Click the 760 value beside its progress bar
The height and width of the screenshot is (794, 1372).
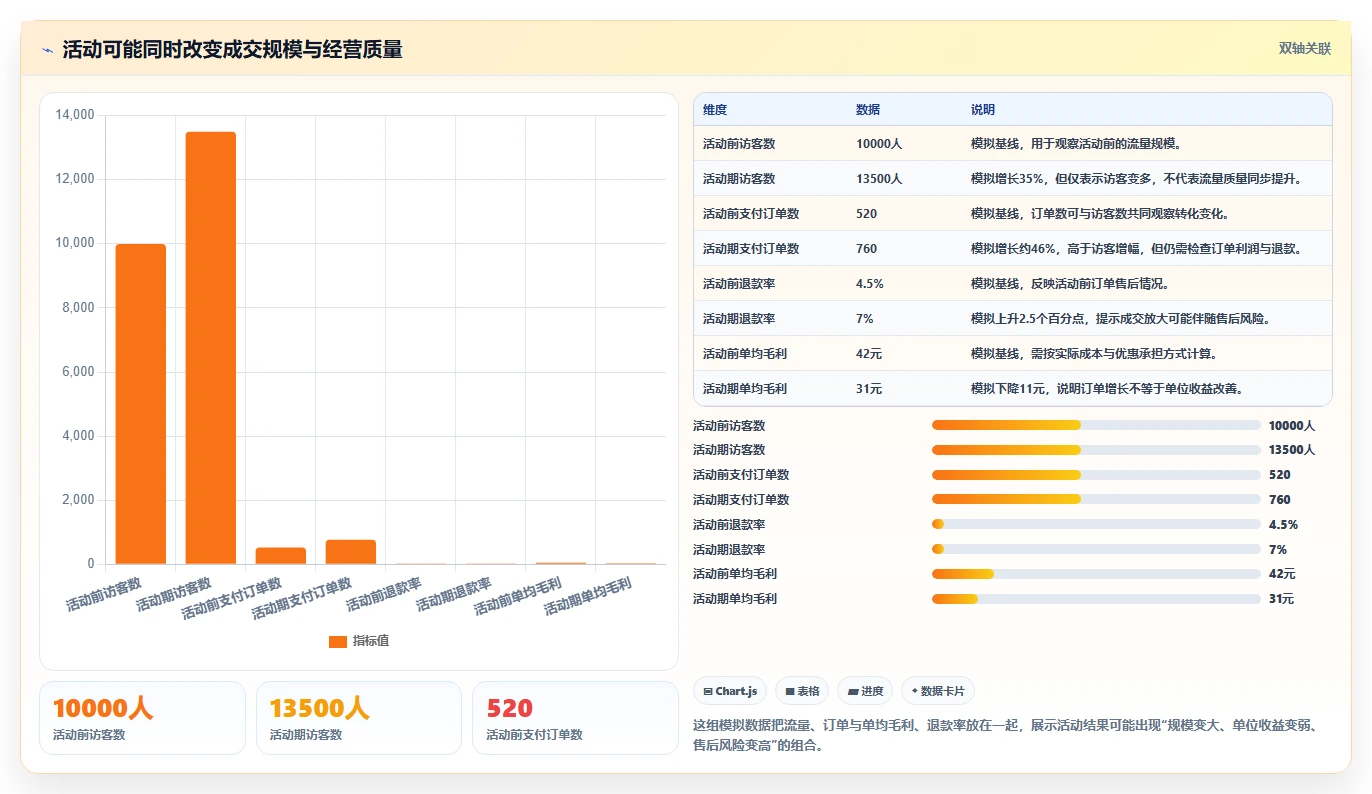pyautogui.click(x=1280, y=499)
